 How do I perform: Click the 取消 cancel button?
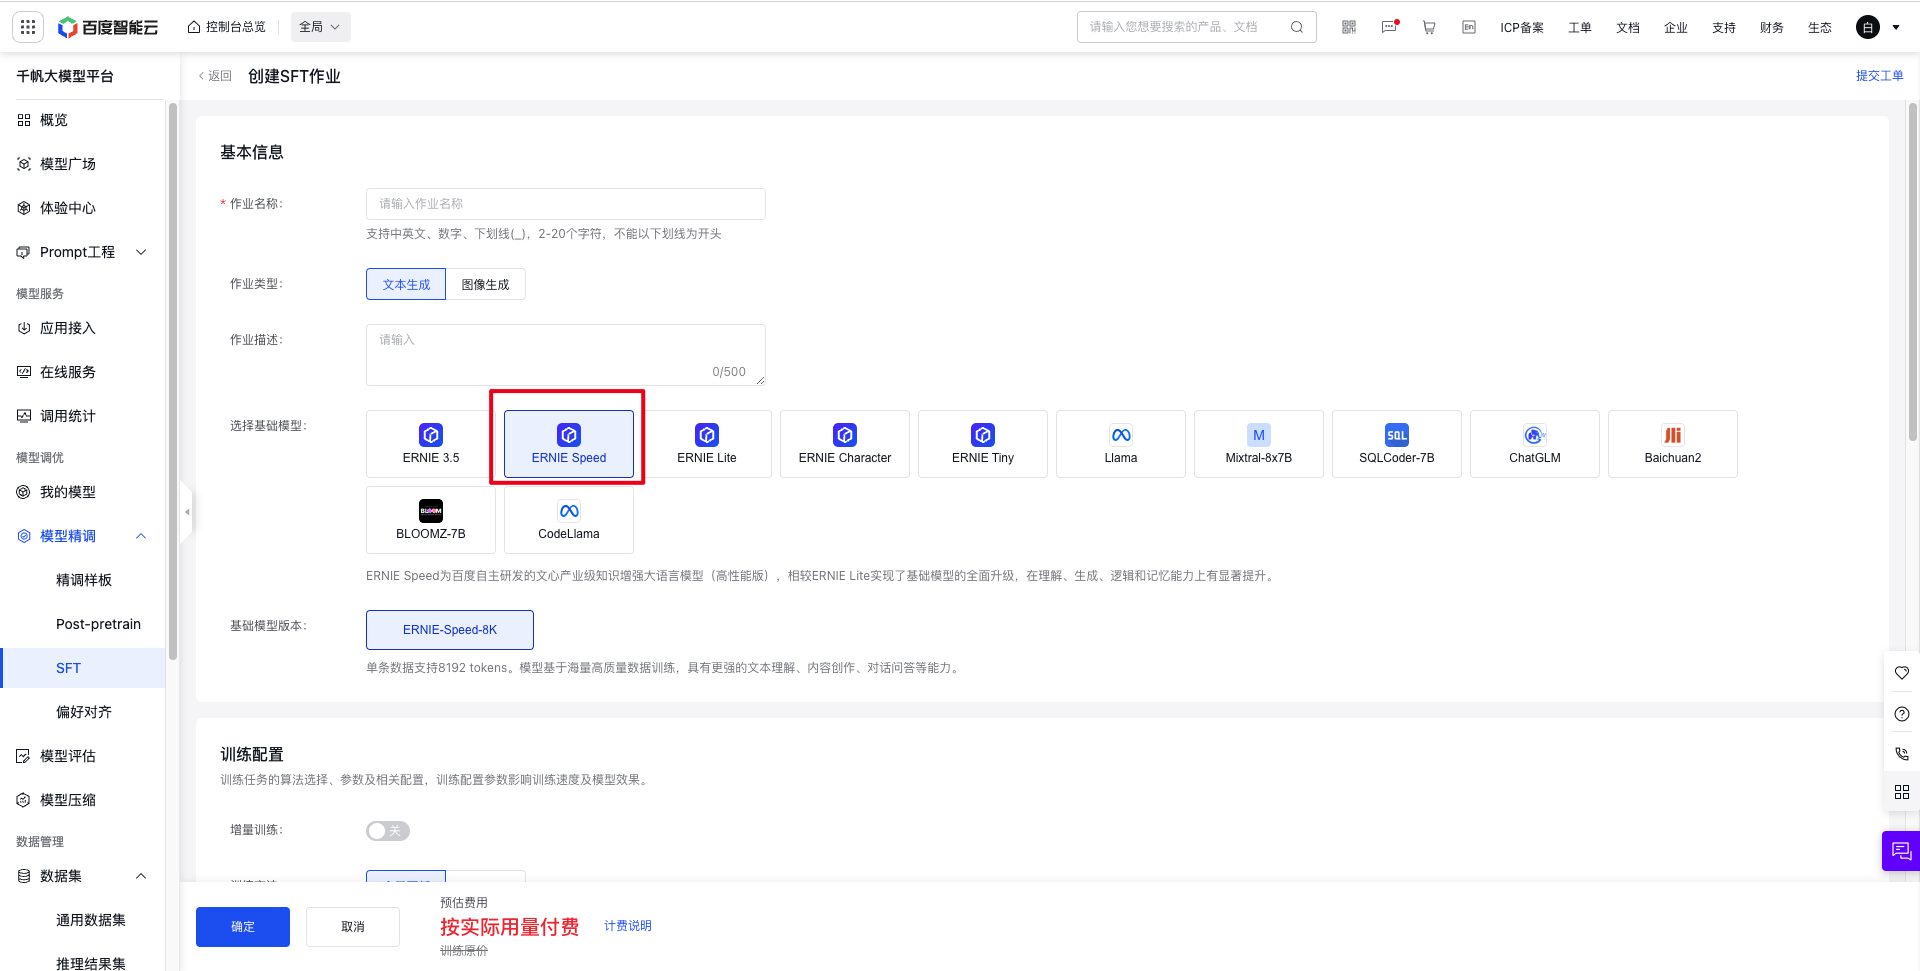click(353, 927)
